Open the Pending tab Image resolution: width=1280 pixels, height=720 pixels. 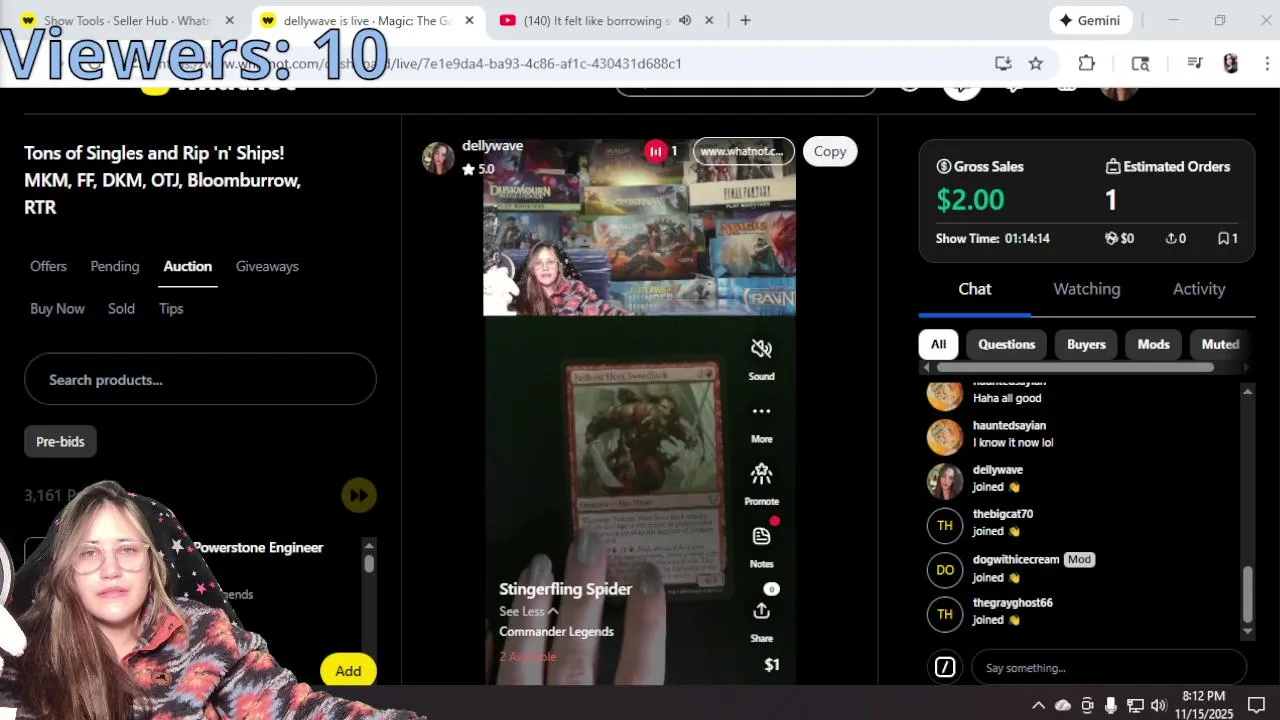pyautogui.click(x=115, y=266)
